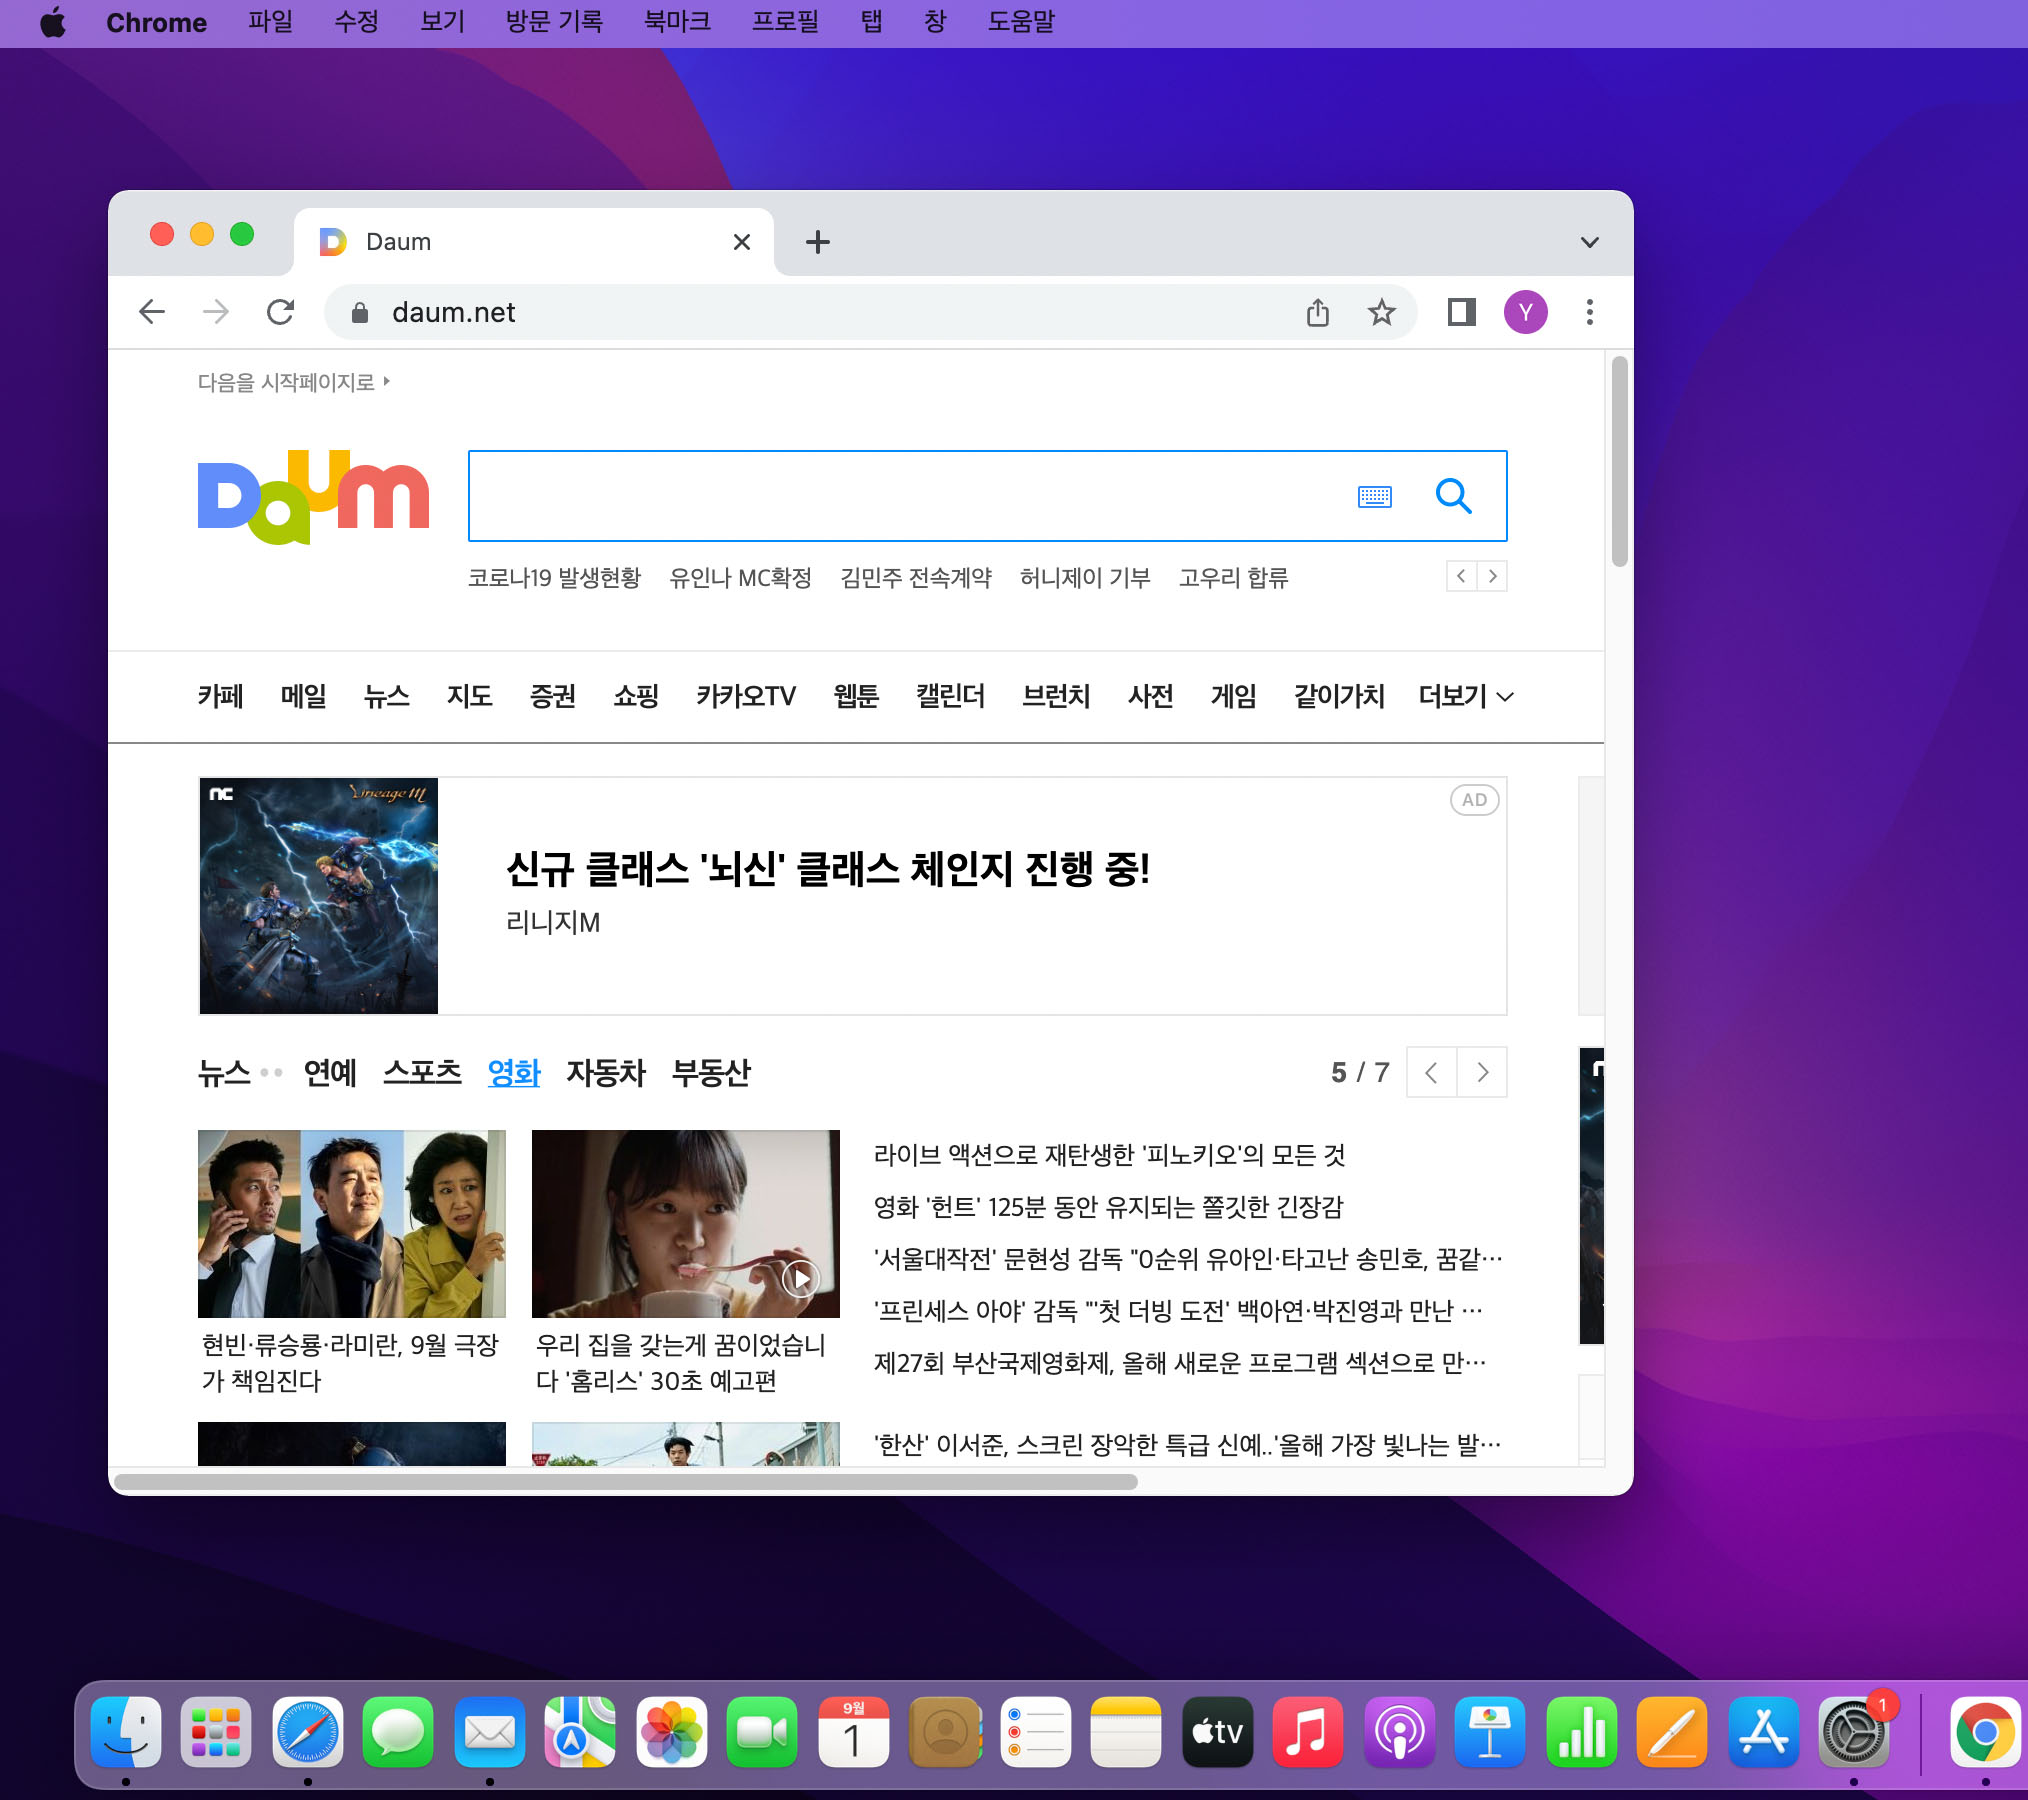
Task: Open the 카카오TV service link
Action: 746,696
